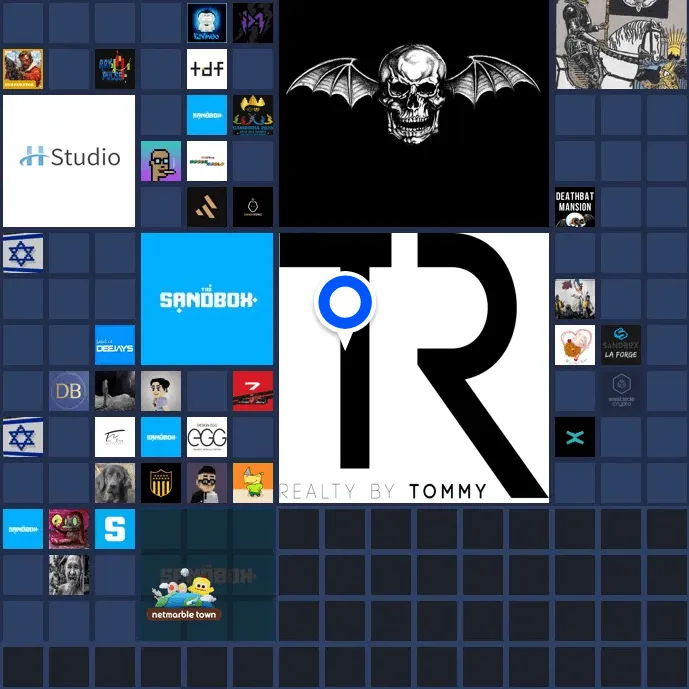
Task: Click the tdf logo land tile
Action: coord(207,69)
